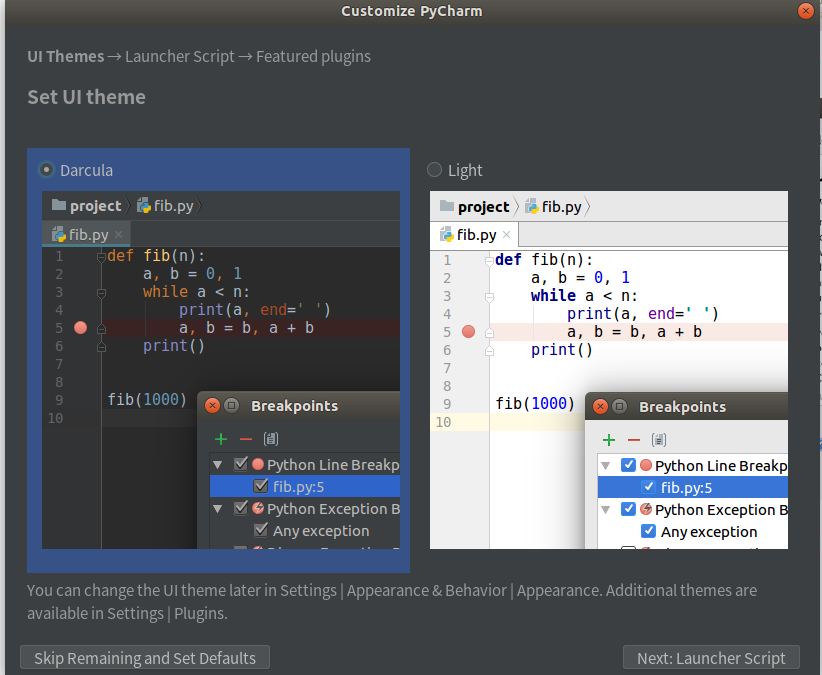
Task: Collapse Python Exception node in Darcula preview
Action: (218, 509)
